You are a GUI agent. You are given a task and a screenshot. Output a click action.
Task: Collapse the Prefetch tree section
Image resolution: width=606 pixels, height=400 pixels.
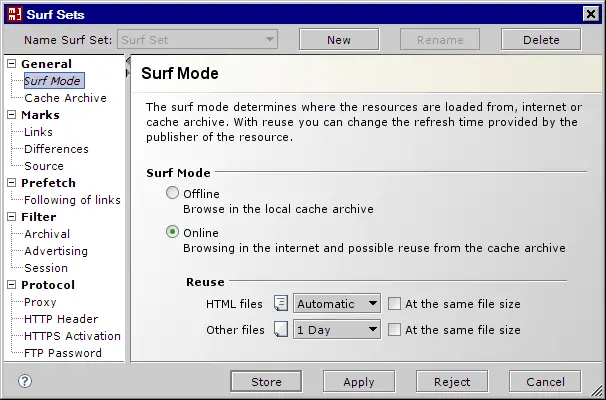[x=12, y=182]
